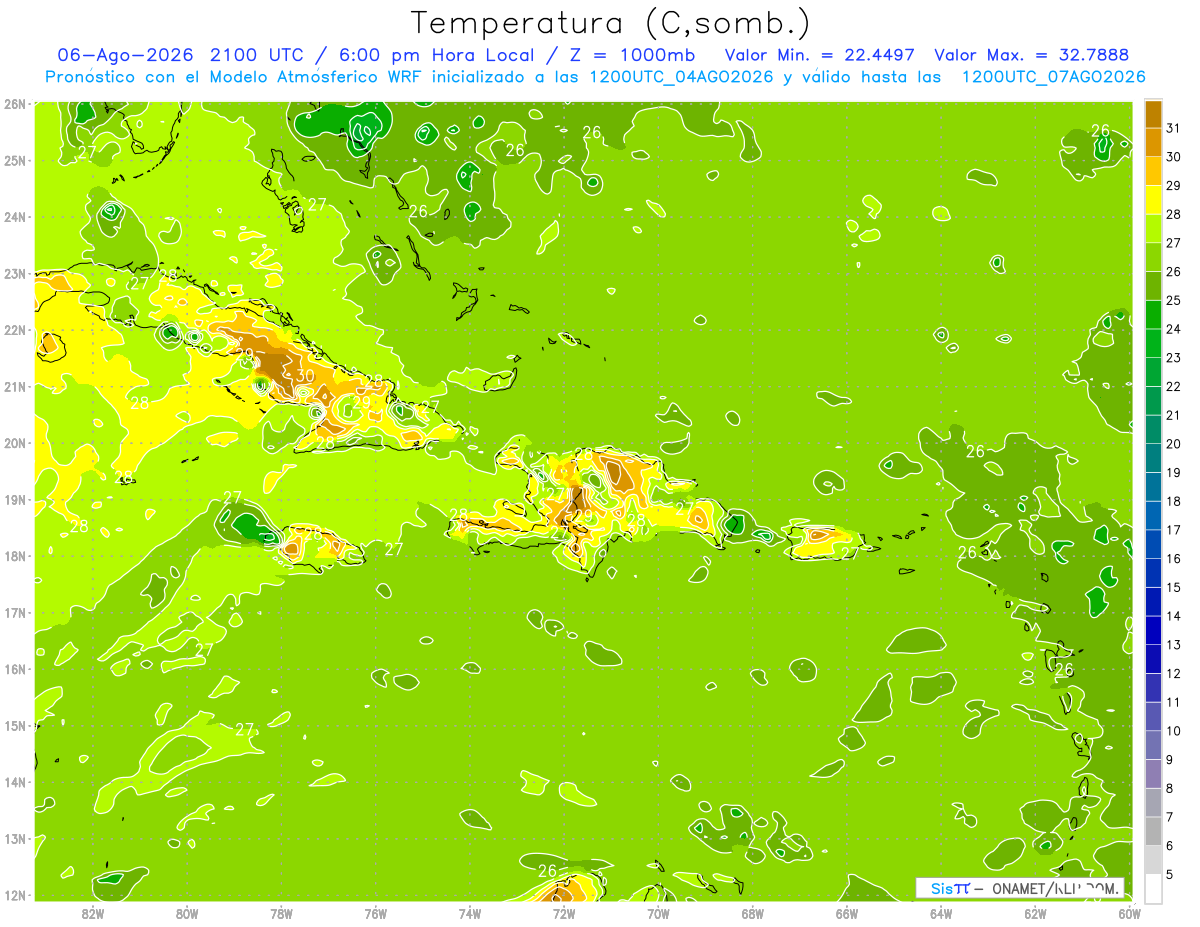Image resolution: width=1200 pixels, height=927 pixels.
Task: Click the title "Temperatura (C,somb.)"
Action: click(610, 23)
